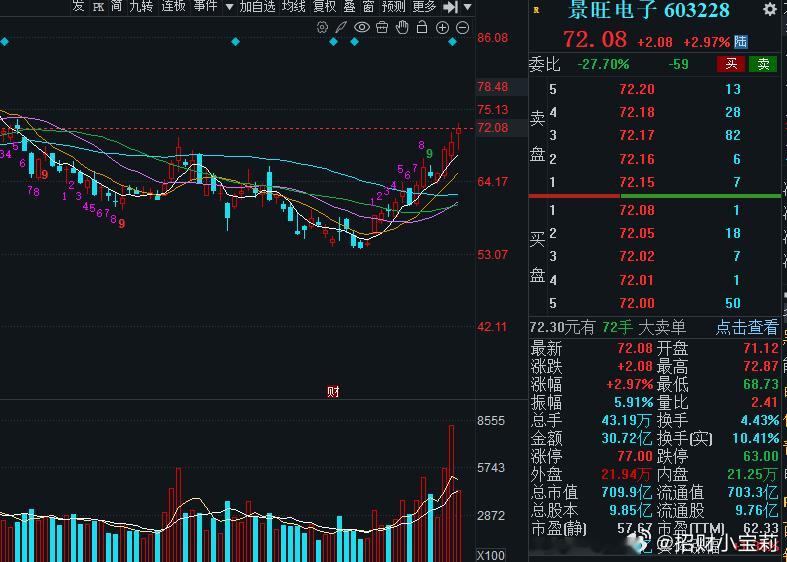787x562 pixels.
Task: Open chart settings gear icon
Action: [x=322, y=28]
